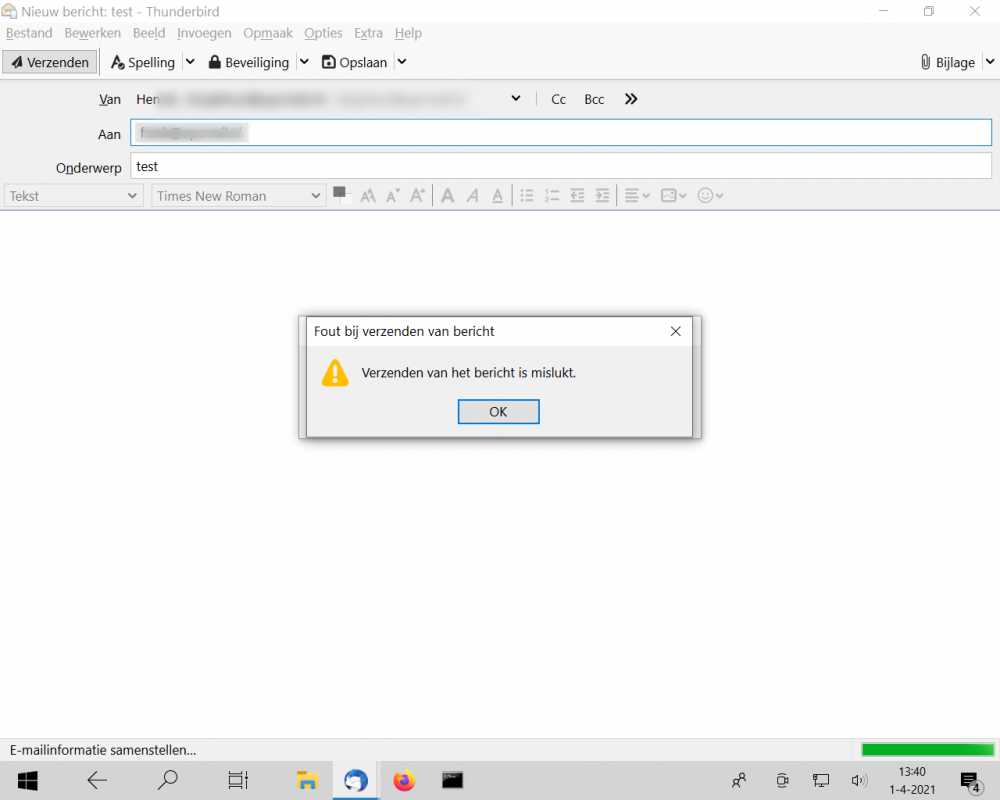Add a Cc recipient field

[x=559, y=99]
